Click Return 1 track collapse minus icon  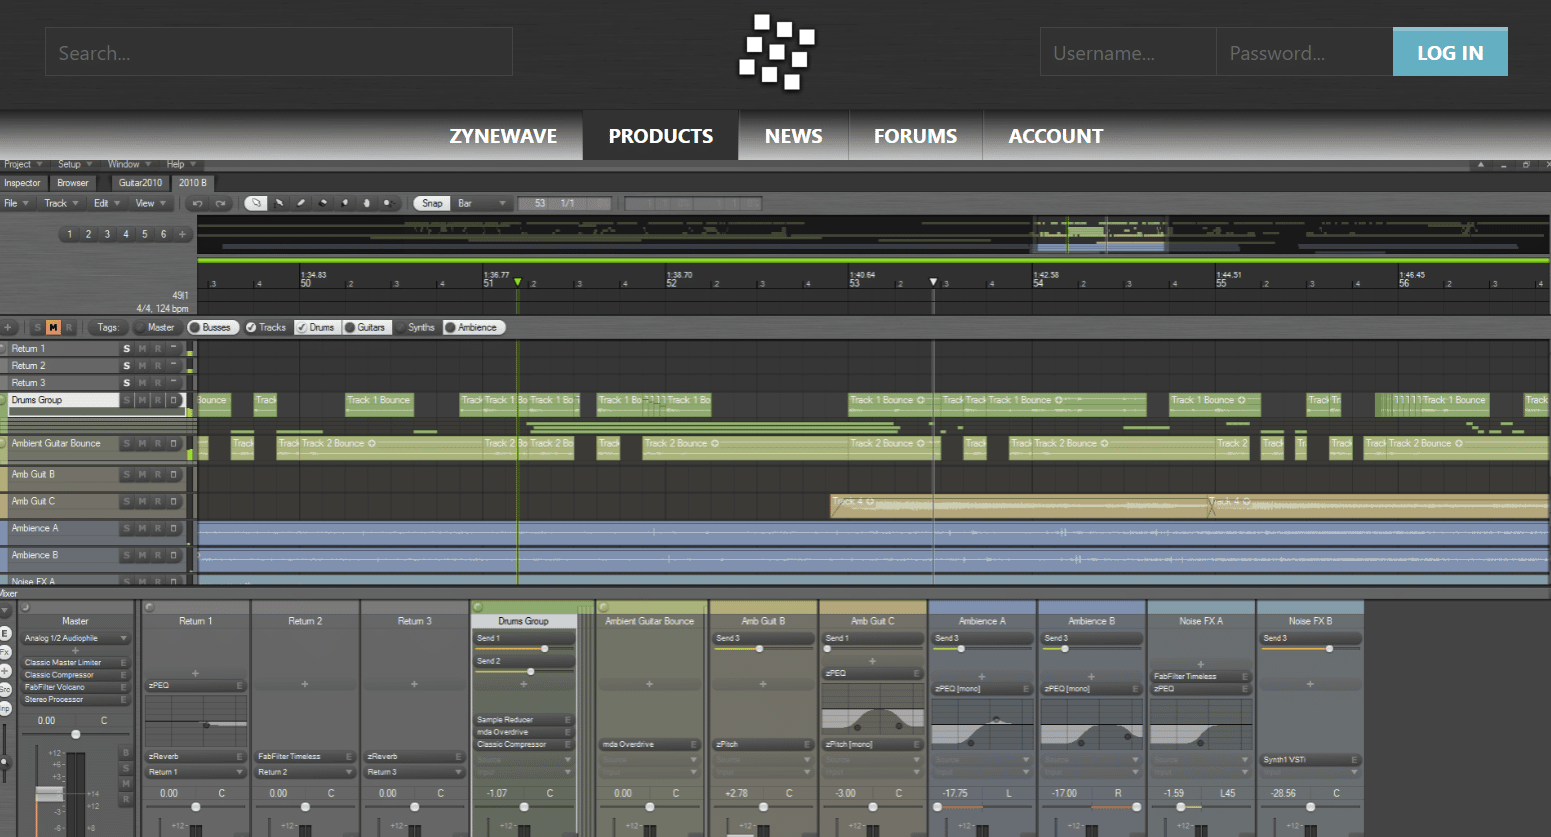click(173, 348)
